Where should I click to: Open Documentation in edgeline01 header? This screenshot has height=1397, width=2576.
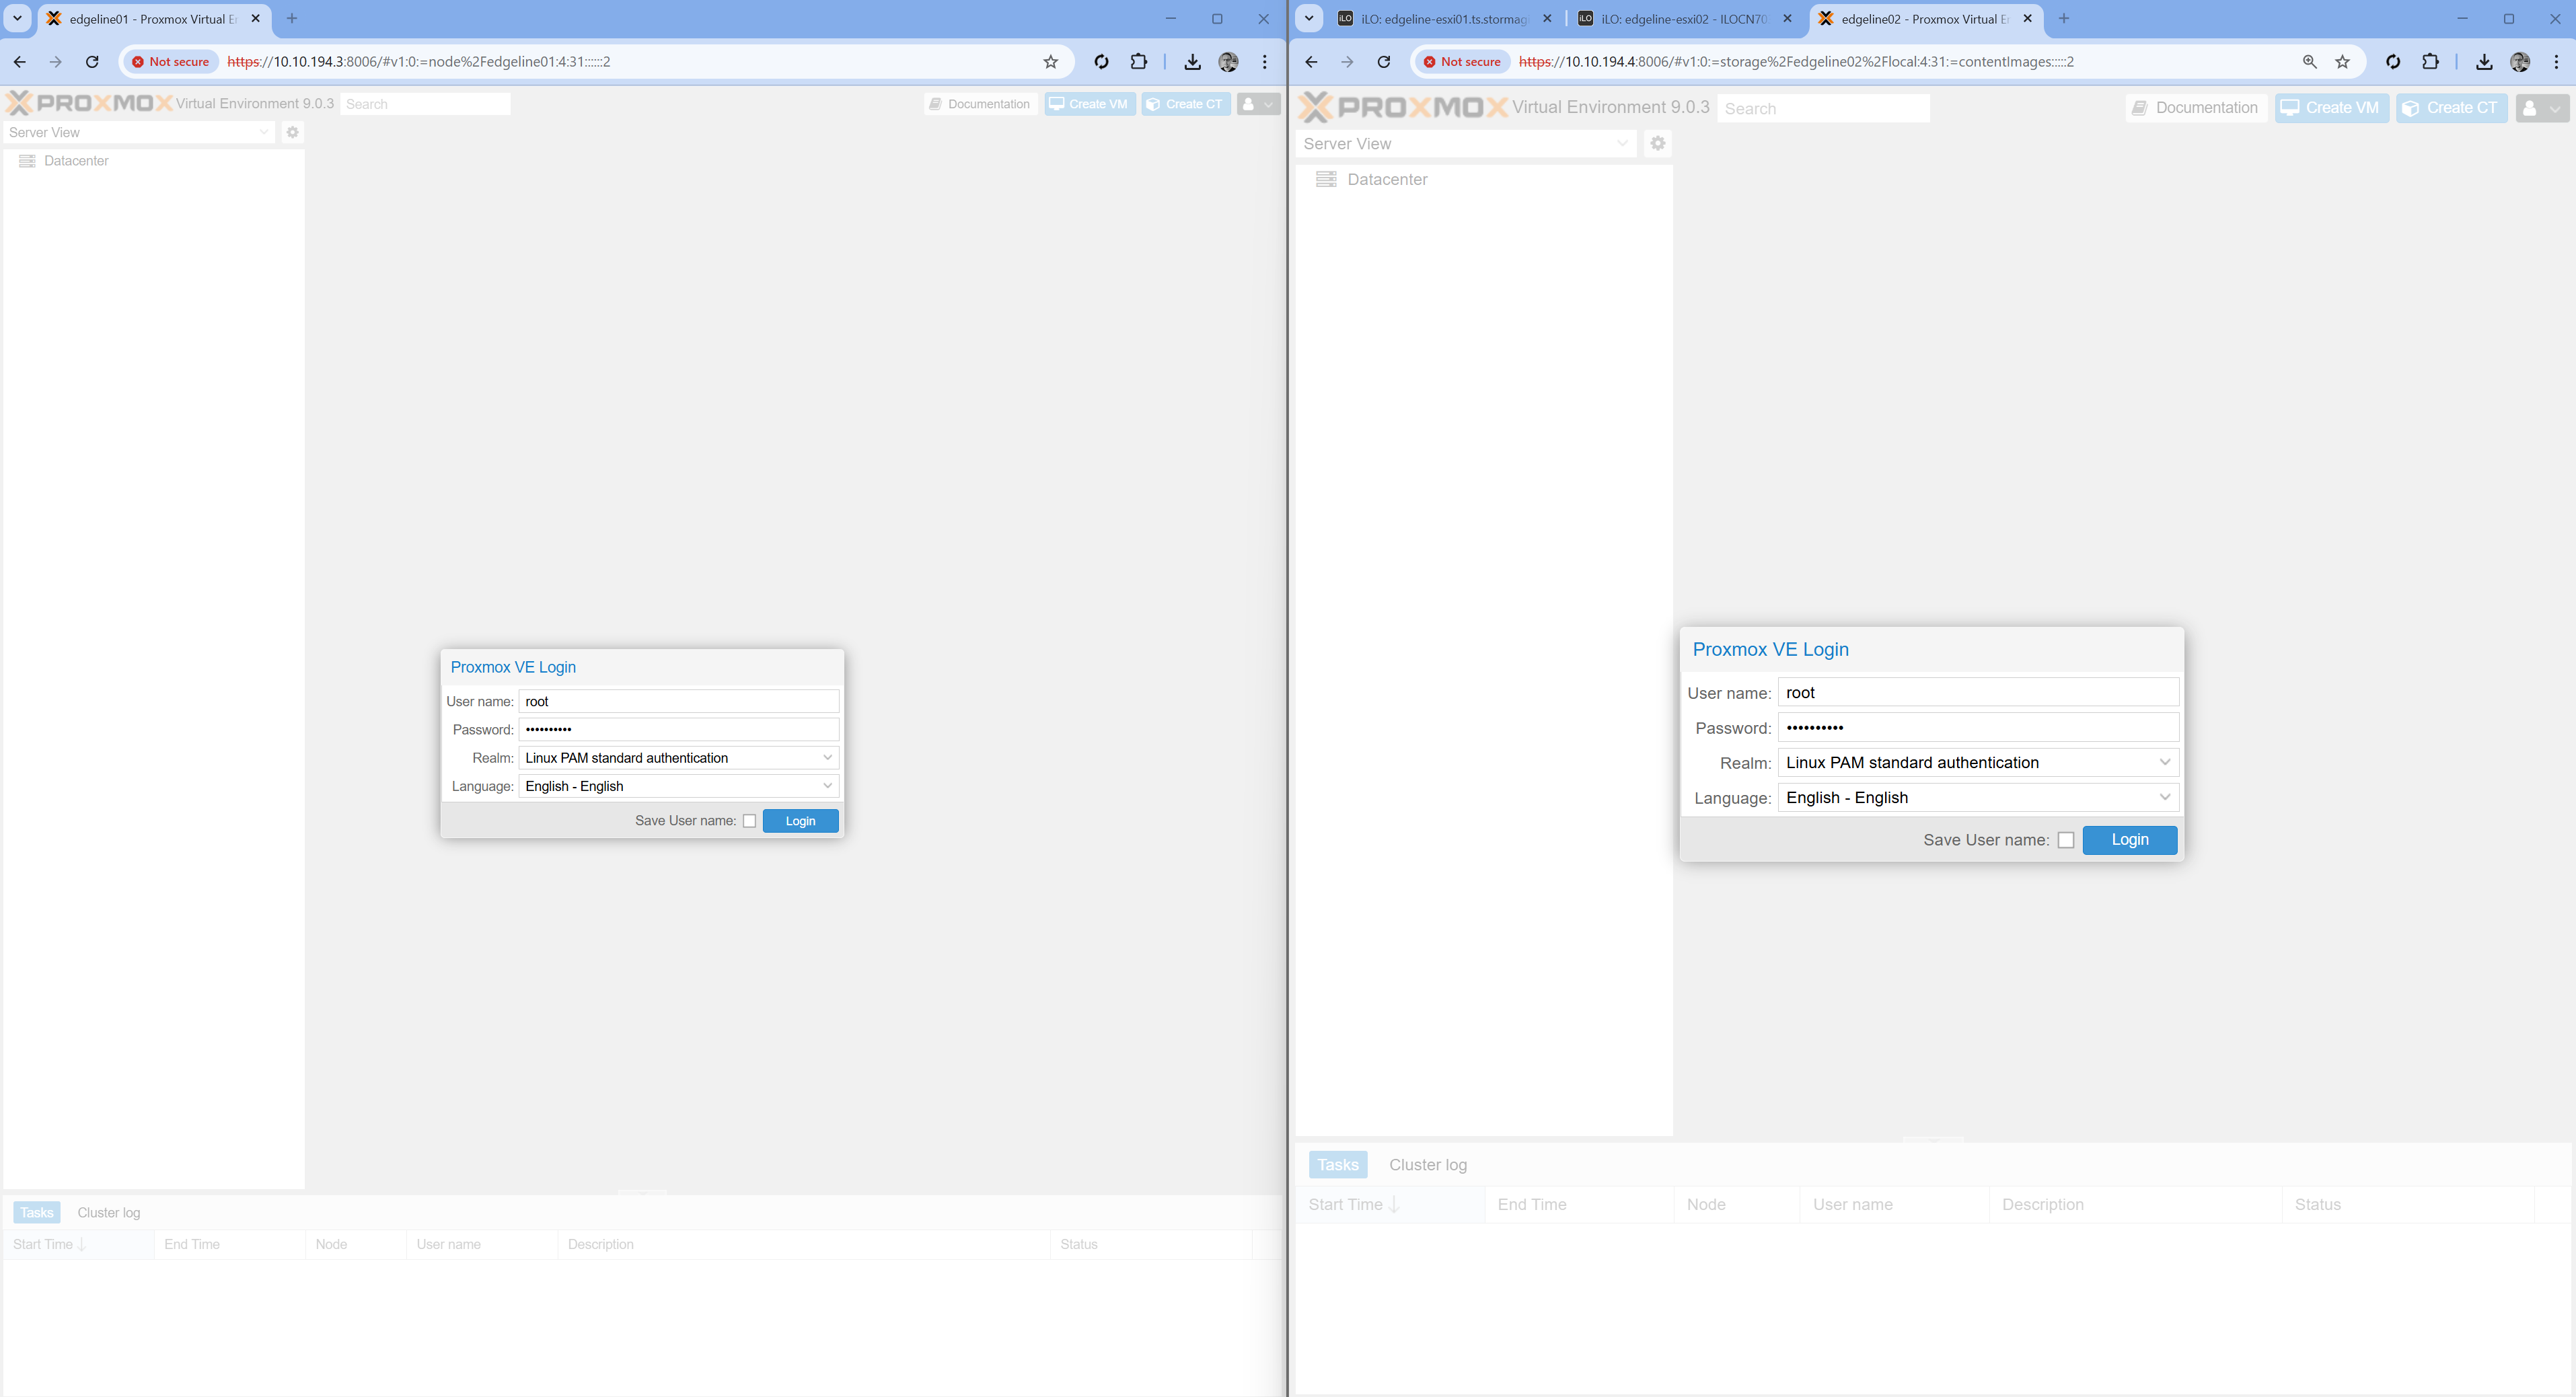click(x=980, y=104)
